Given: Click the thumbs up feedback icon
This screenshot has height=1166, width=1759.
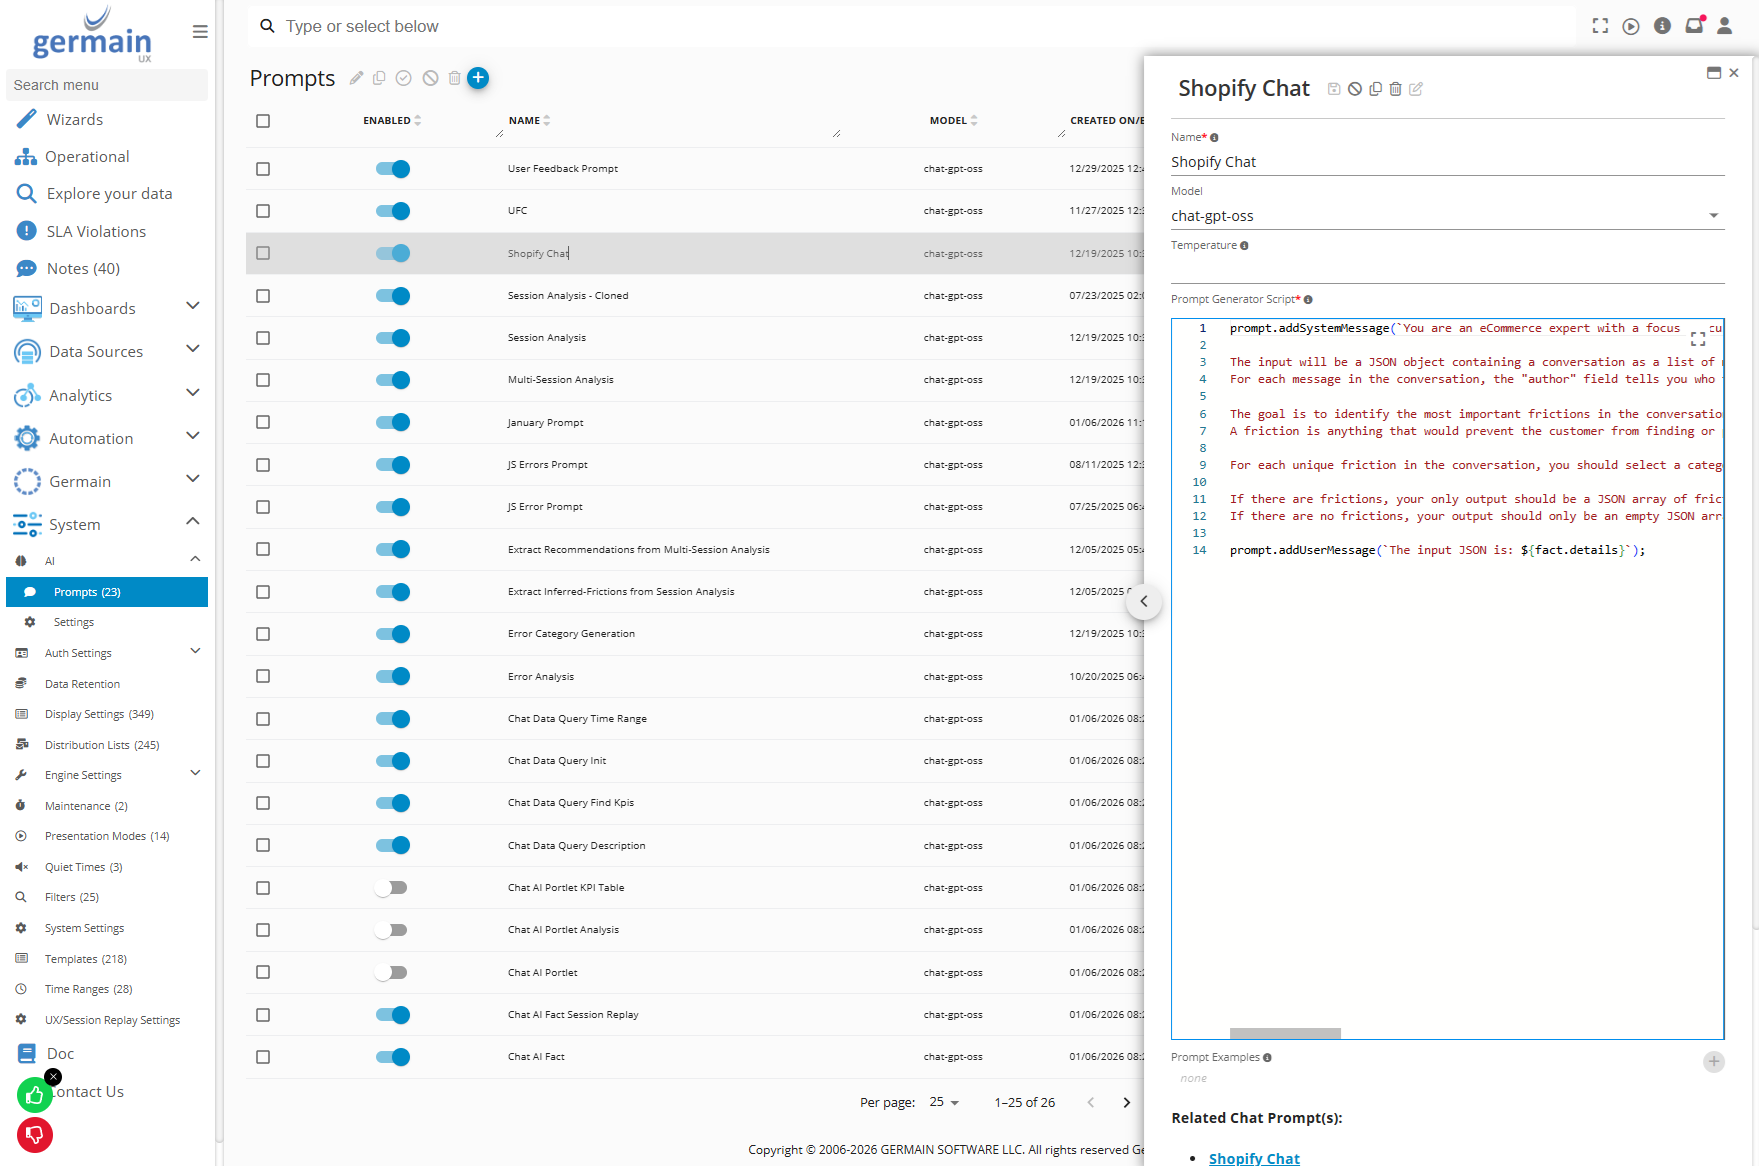Looking at the screenshot, I should tap(35, 1095).
